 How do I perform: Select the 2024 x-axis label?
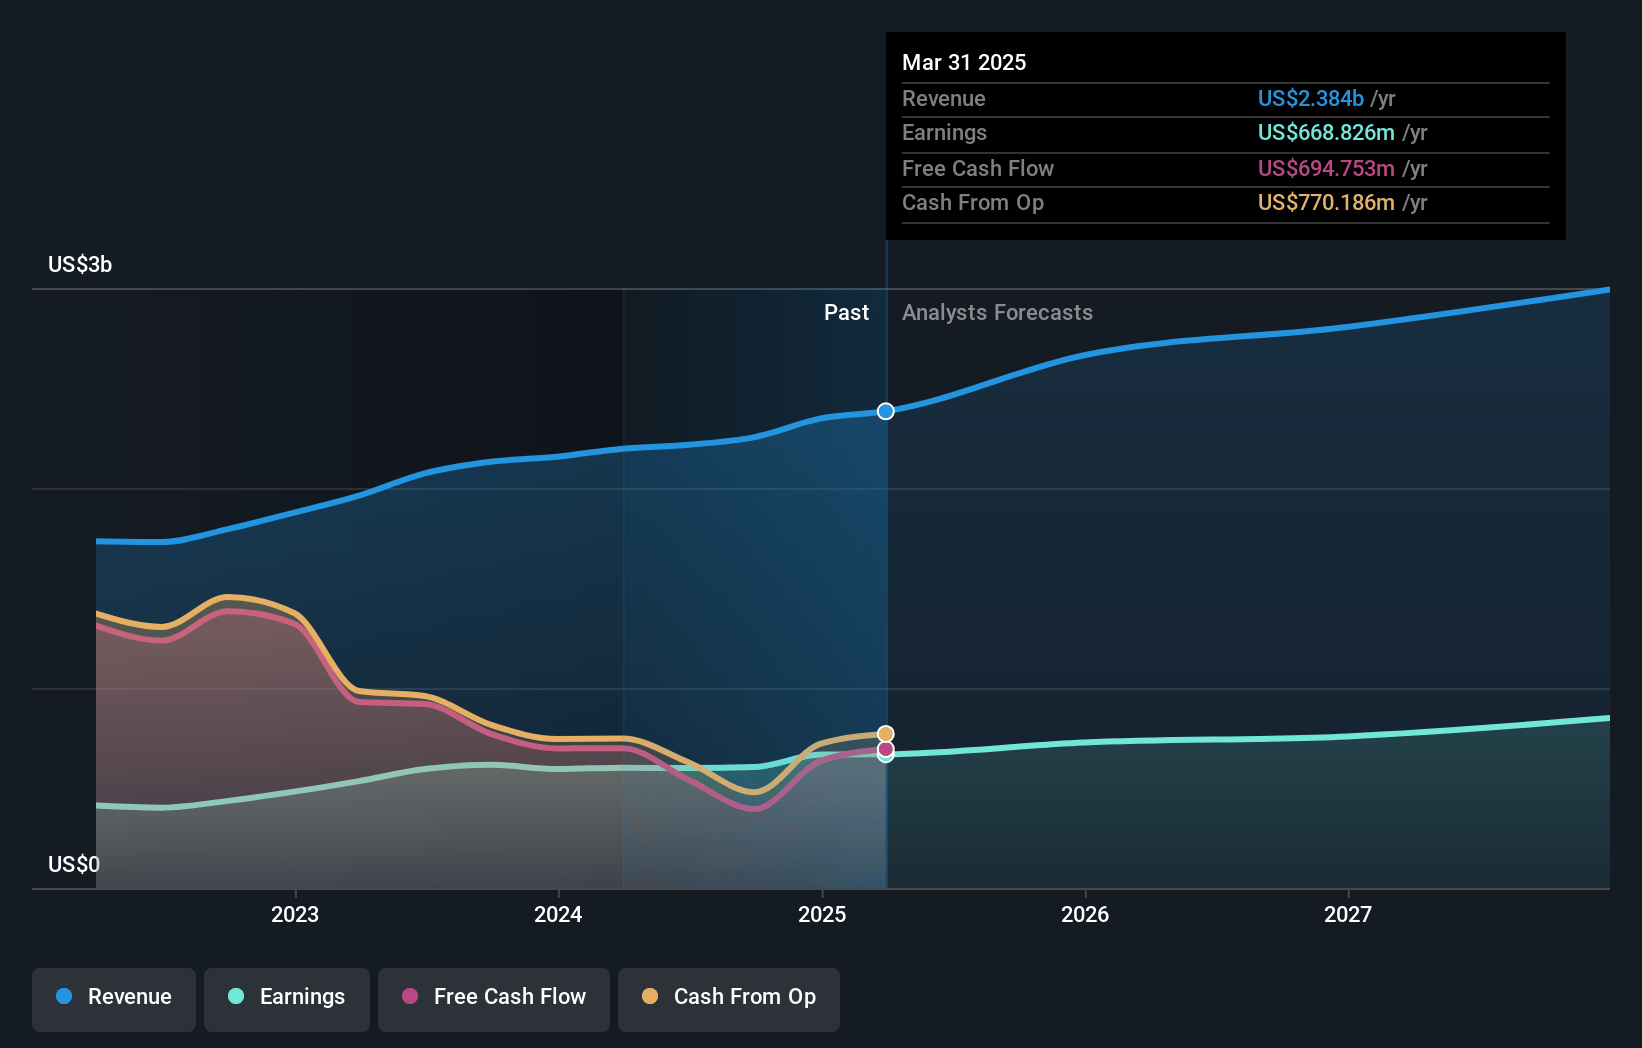(x=558, y=914)
